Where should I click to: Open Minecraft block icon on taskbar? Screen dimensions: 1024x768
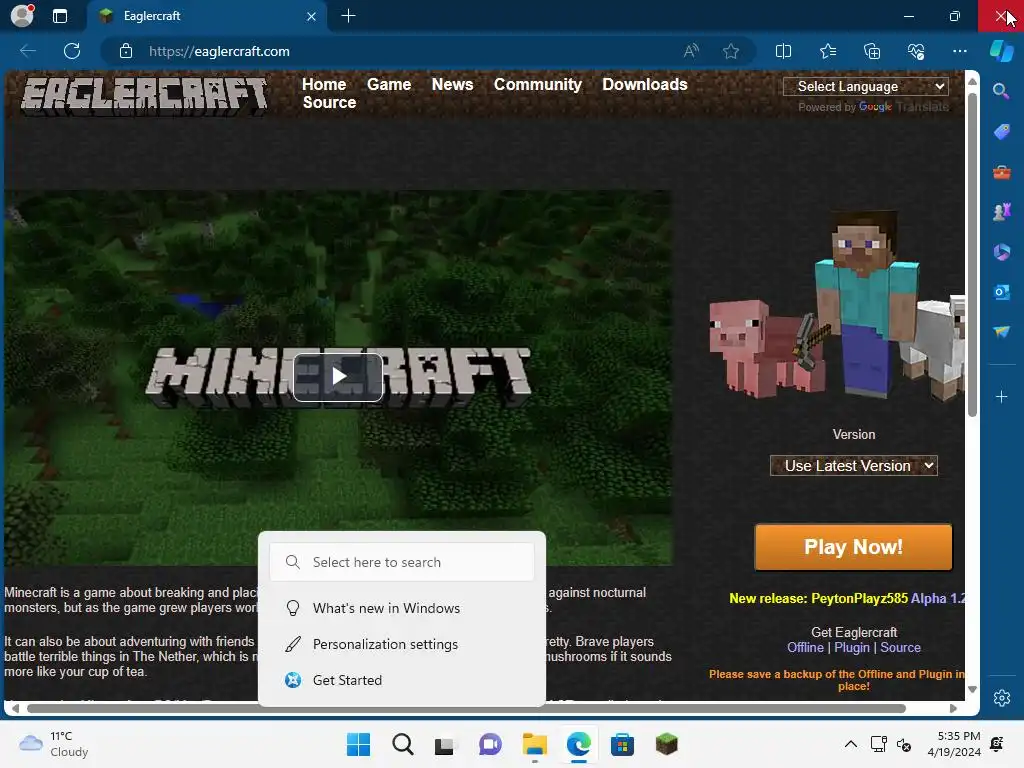[x=666, y=744]
